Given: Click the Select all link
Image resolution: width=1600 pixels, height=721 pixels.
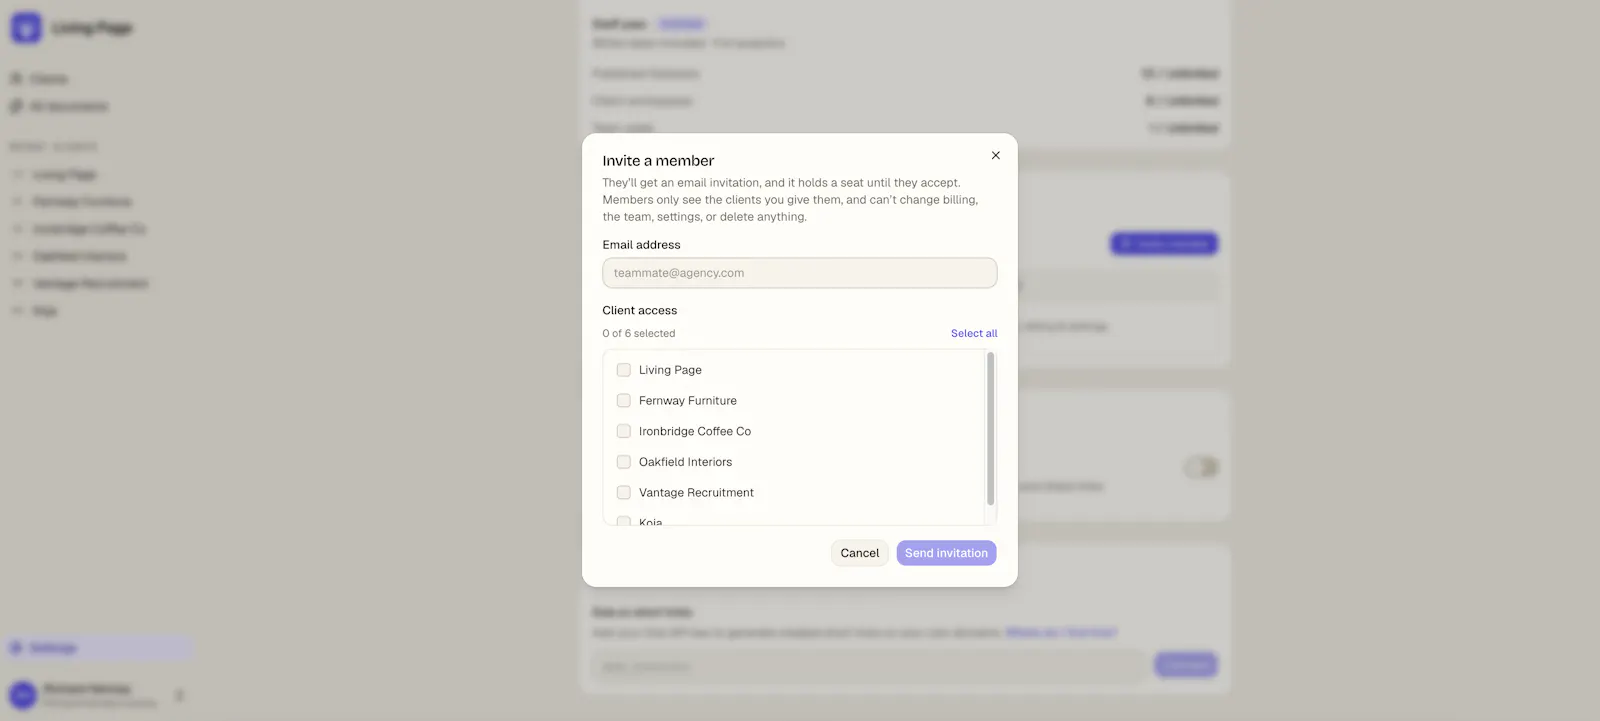Looking at the screenshot, I should pyautogui.click(x=974, y=333).
